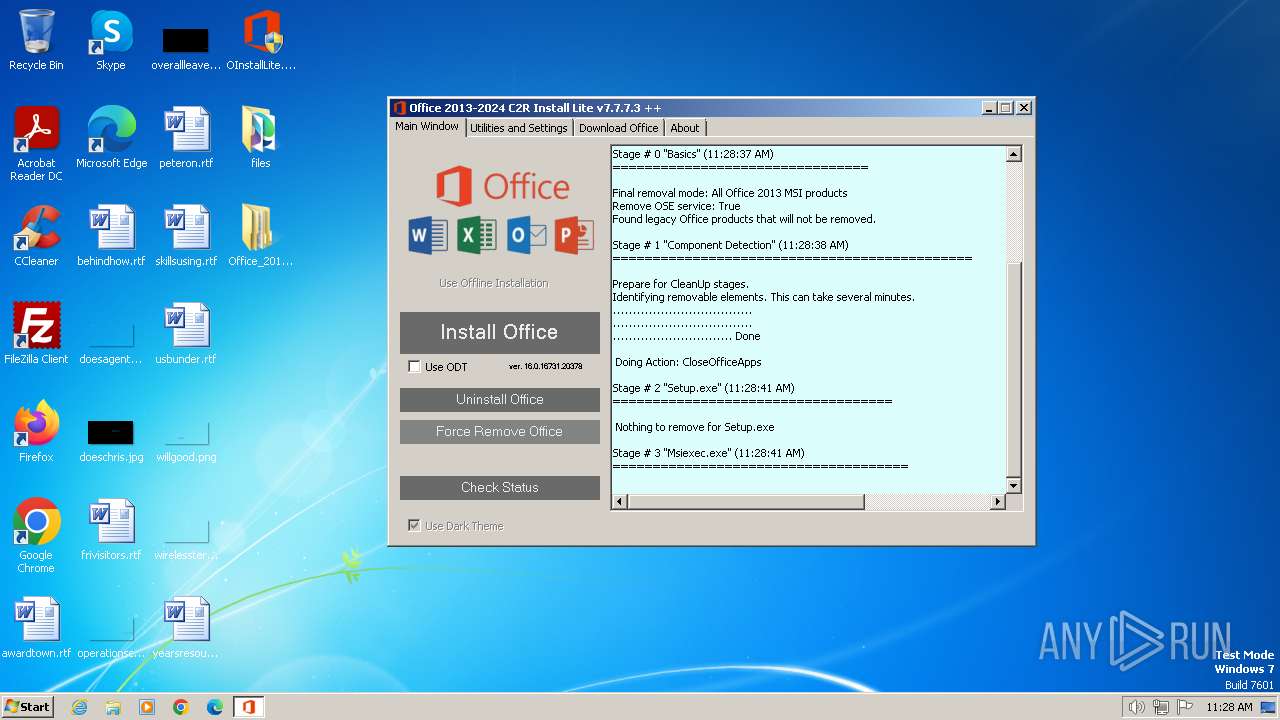The width and height of the screenshot is (1280, 720).
Task: Open the Utilities and Settings tab
Action: (x=518, y=128)
